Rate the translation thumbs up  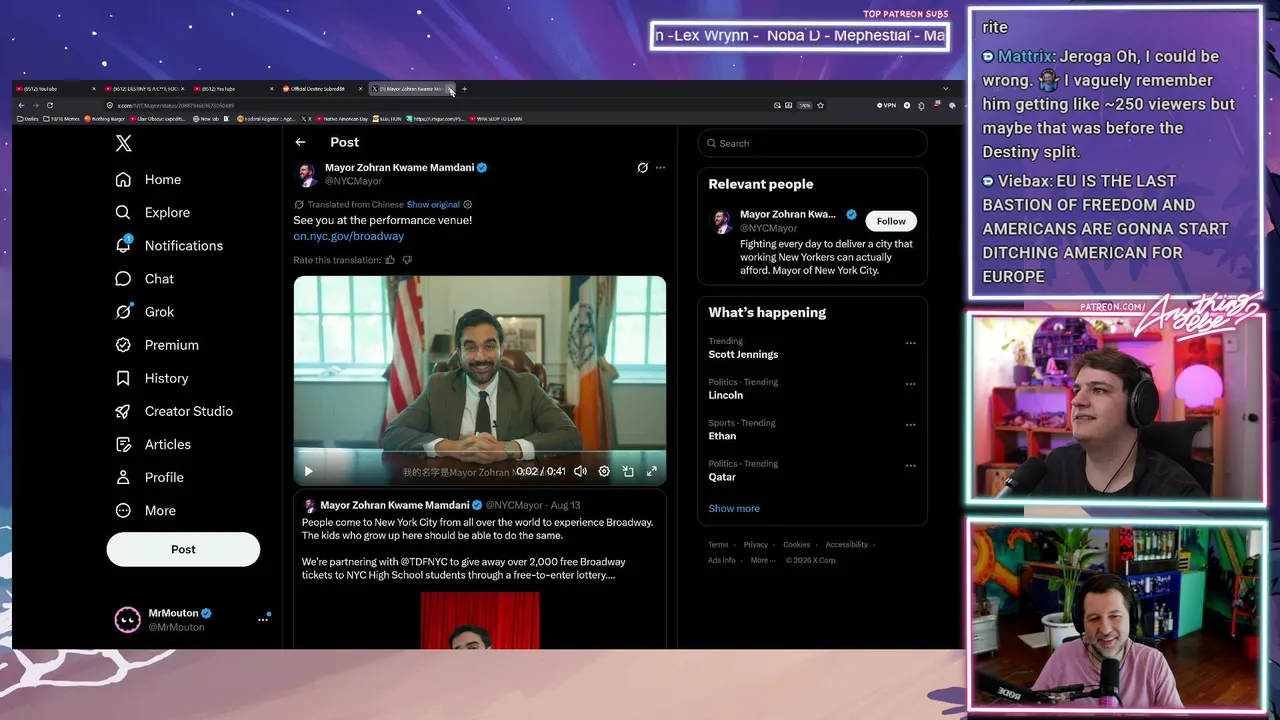pos(390,260)
